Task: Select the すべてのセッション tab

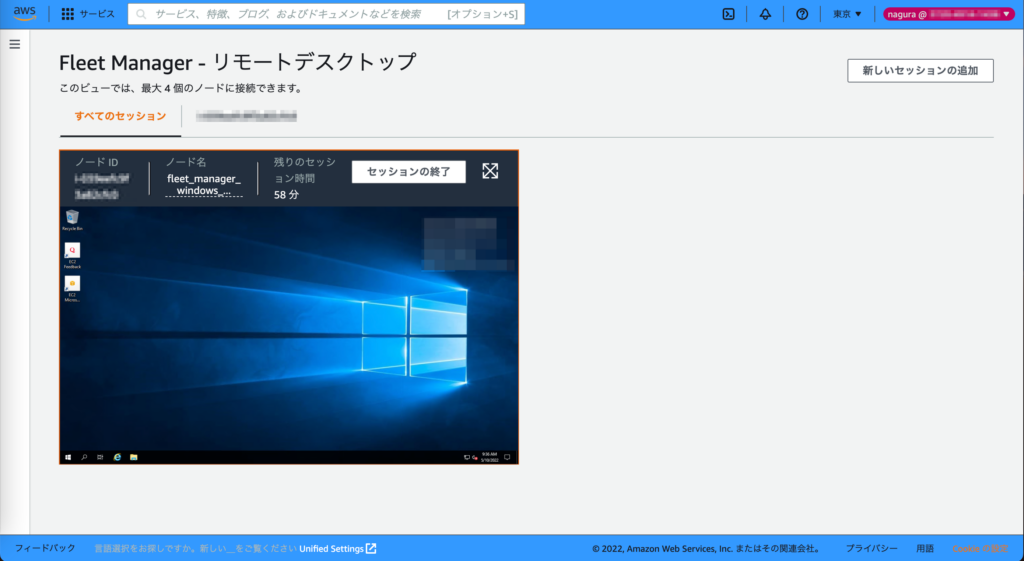Action: pyautogui.click(x=120, y=116)
